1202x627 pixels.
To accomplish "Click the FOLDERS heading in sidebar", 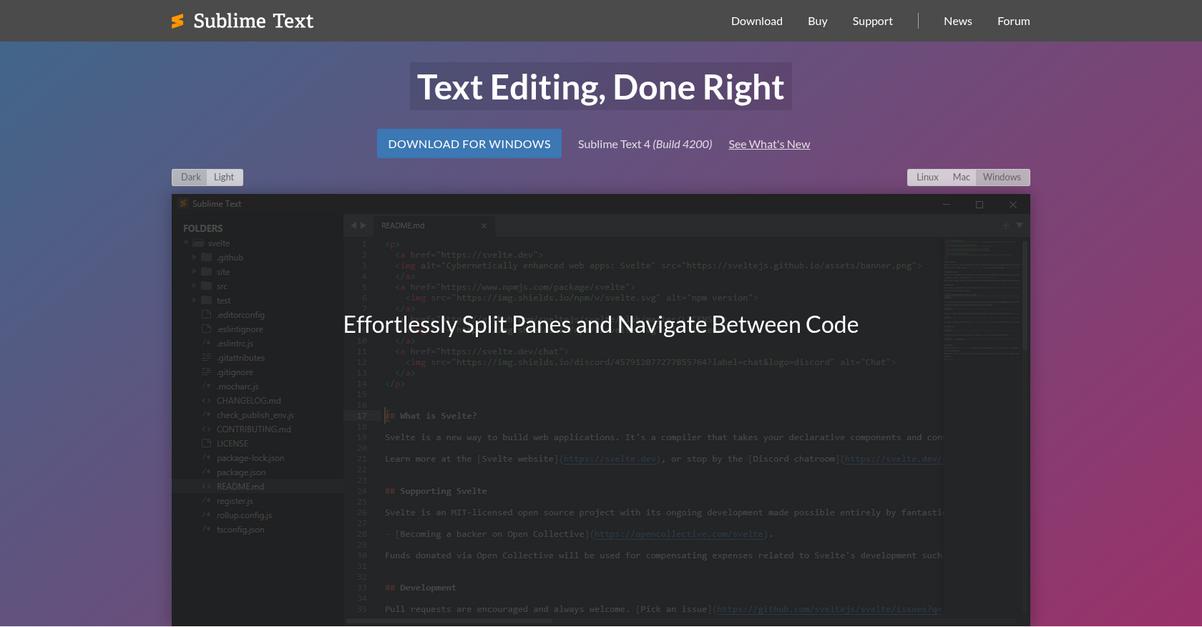I will (x=203, y=228).
